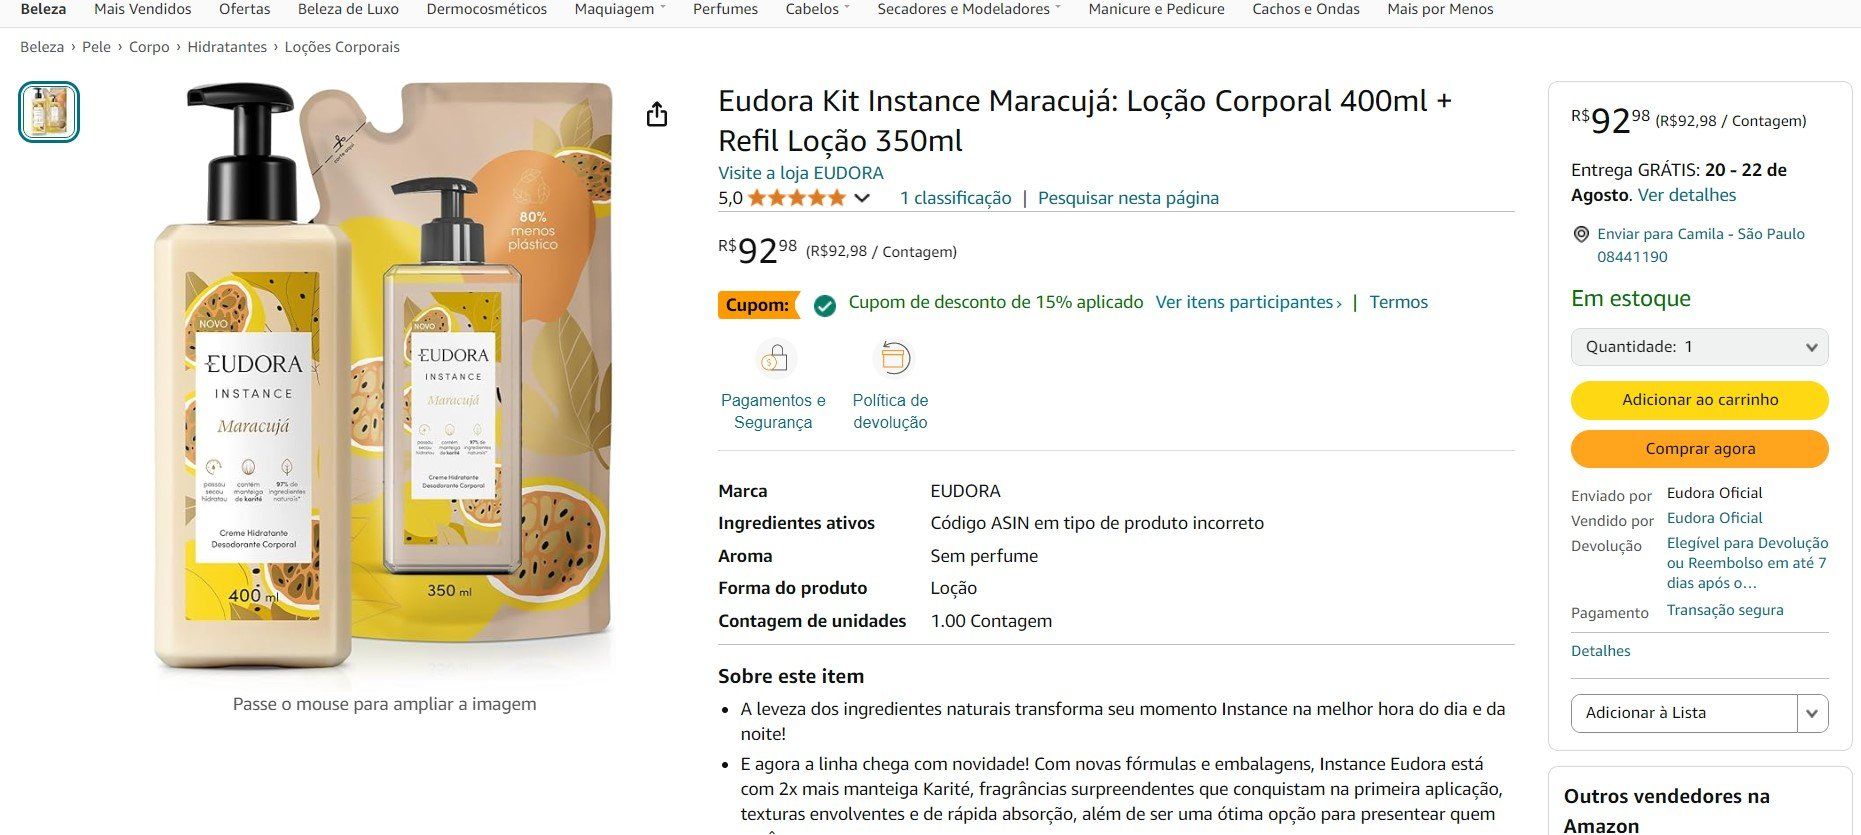The height and width of the screenshot is (835, 1861).
Task: Click the green coupon applied checkmark
Action: [825, 305]
